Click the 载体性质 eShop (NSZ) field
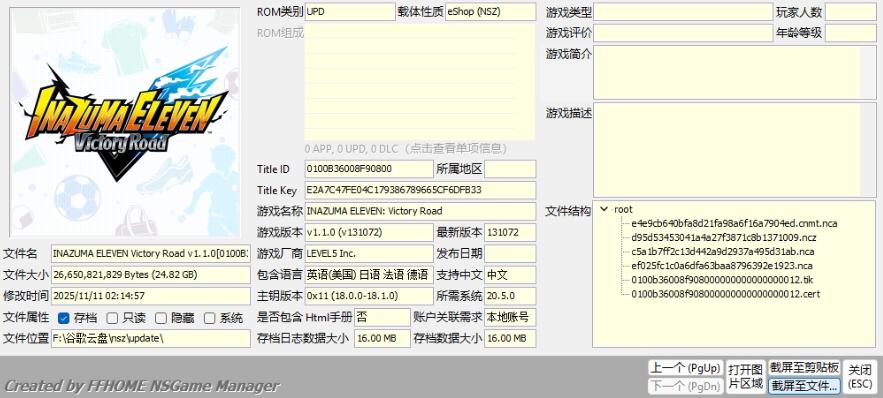 (490, 12)
